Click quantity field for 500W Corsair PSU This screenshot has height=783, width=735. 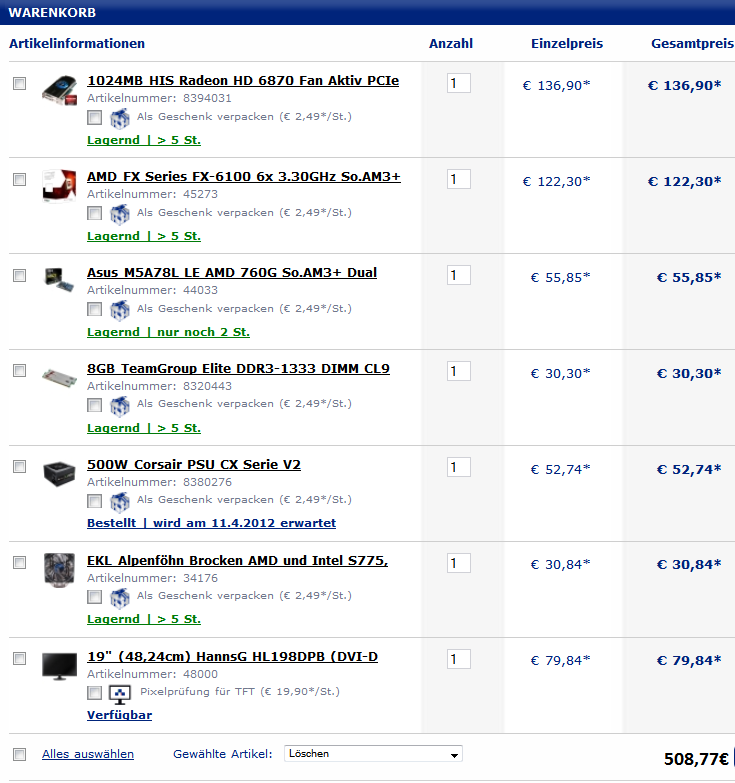coord(458,467)
